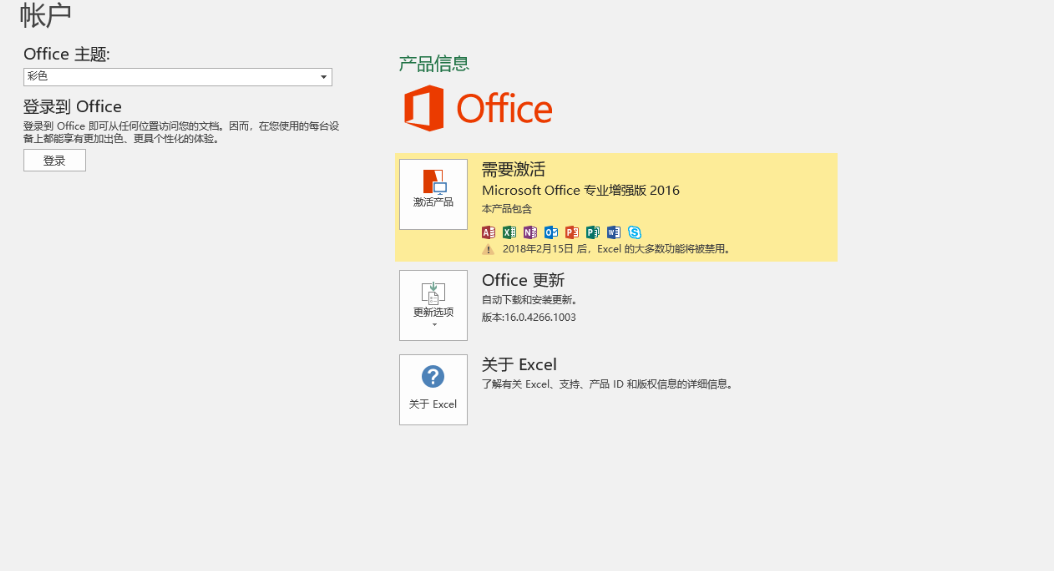
Task: Click the 产品信息 section title
Action: click(x=434, y=64)
